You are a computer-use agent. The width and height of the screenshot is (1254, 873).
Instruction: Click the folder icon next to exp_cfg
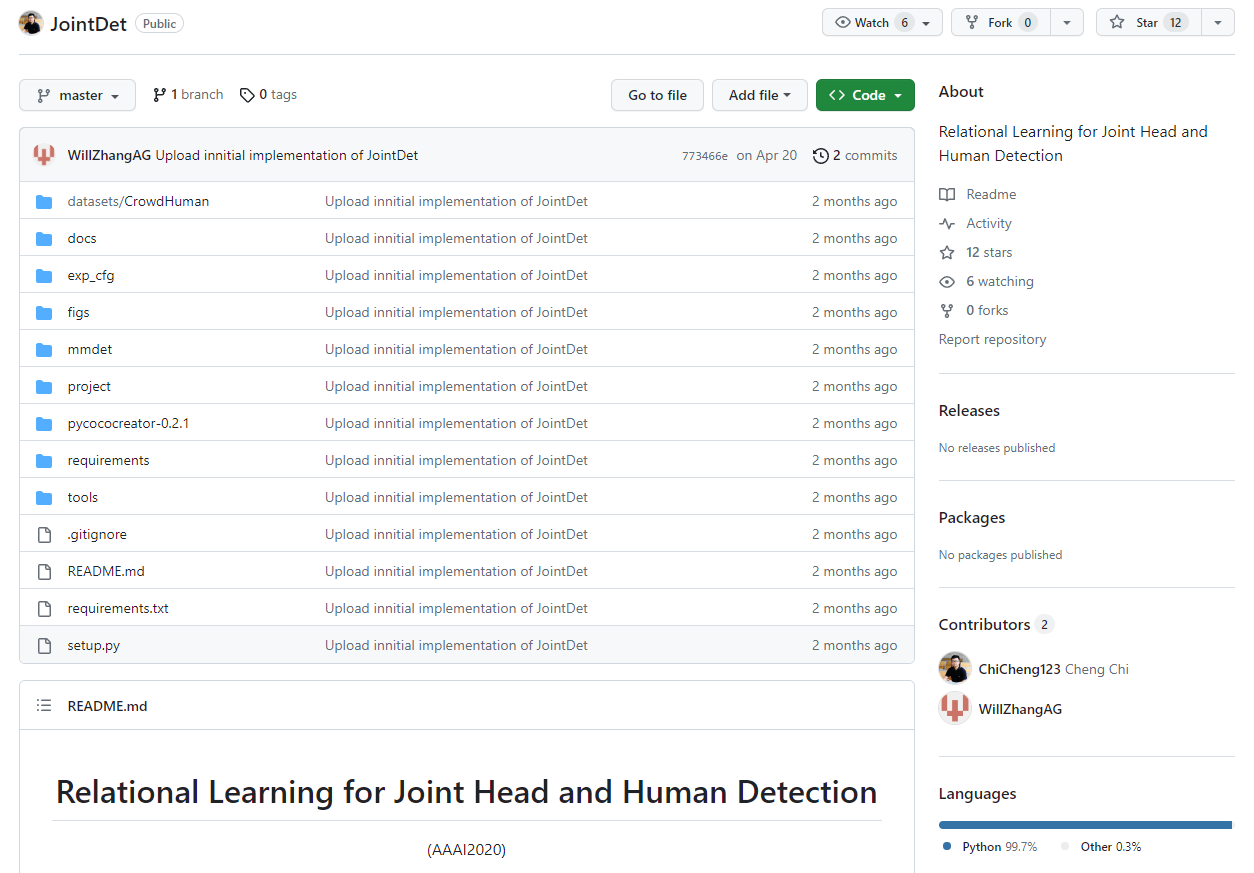click(44, 275)
